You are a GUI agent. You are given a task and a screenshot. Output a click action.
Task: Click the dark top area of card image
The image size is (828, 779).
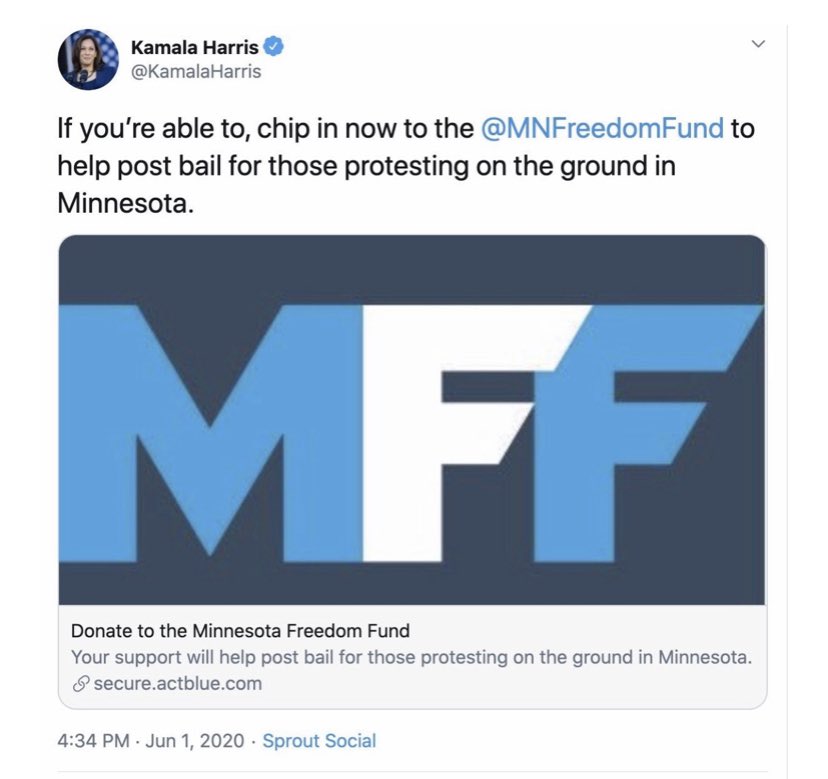point(411,265)
